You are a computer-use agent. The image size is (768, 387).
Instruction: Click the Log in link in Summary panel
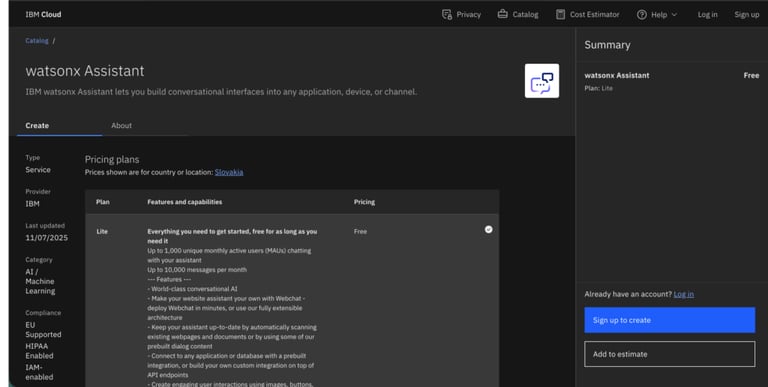click(x=683, y=294)
